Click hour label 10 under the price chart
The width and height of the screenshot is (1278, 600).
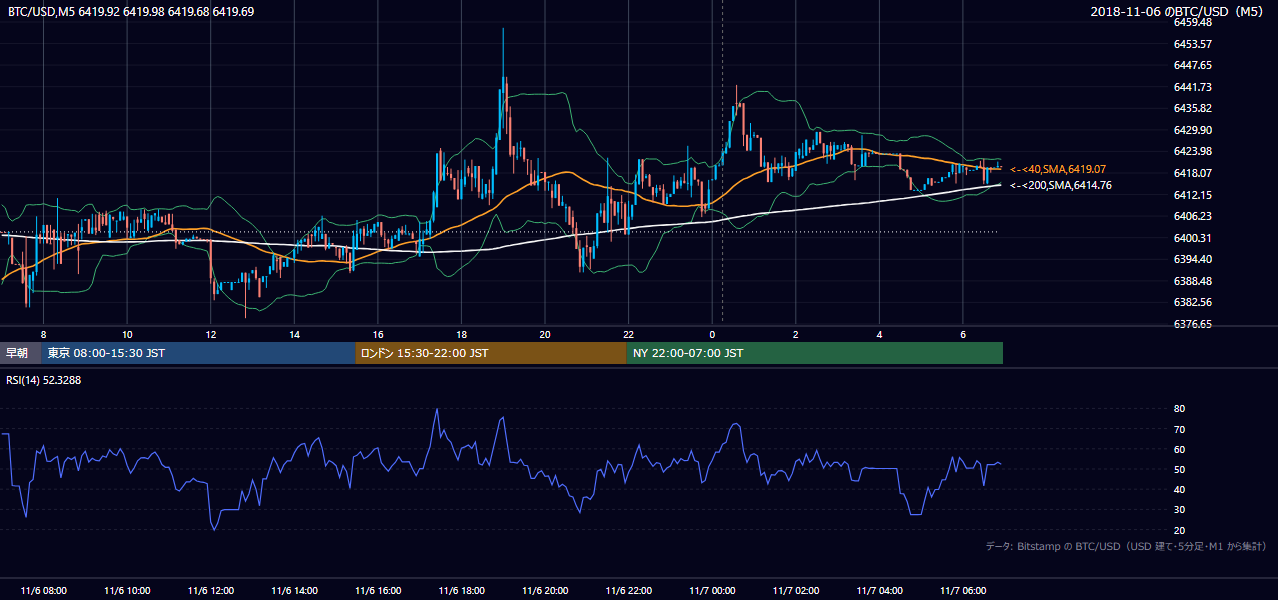tap(127, 333)
